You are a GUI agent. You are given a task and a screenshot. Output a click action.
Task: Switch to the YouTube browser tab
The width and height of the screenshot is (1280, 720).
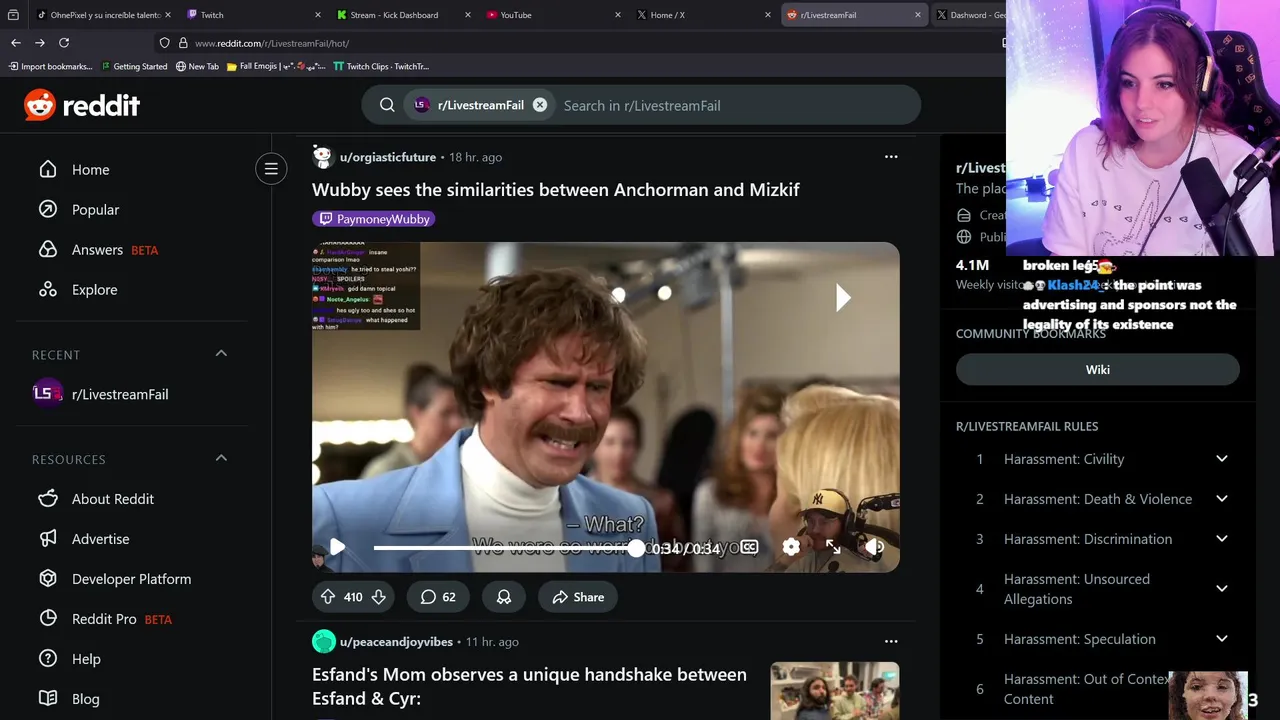pyautogui.click(x=553, y=15)
